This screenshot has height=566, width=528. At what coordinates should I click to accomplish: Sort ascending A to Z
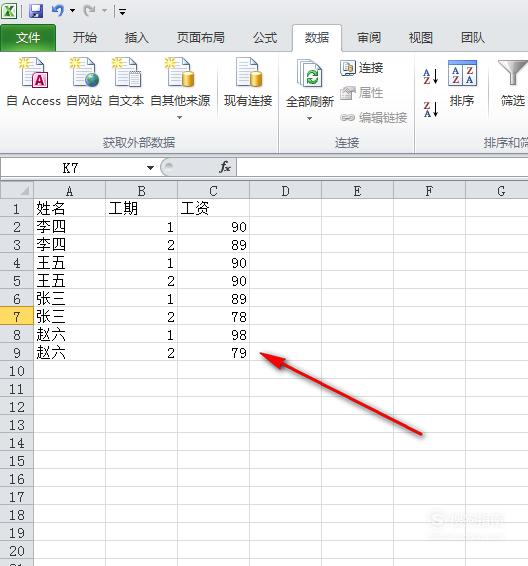(x=431, y=76)
